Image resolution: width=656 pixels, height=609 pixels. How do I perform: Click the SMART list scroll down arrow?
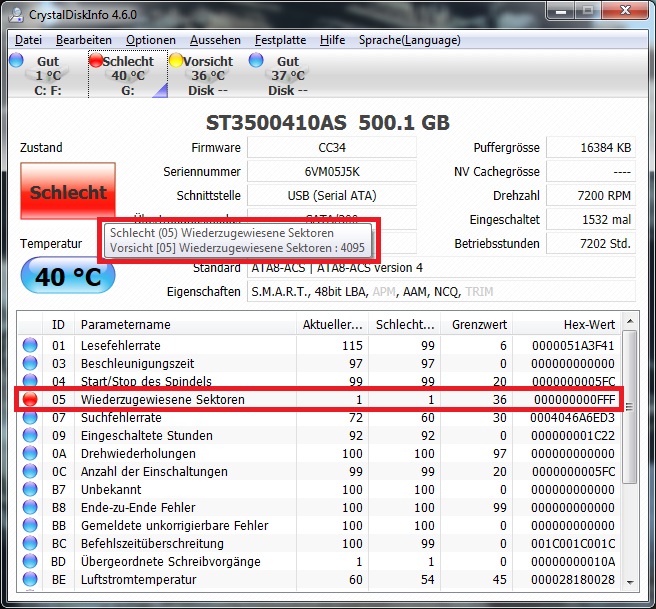tap(630, 583)
